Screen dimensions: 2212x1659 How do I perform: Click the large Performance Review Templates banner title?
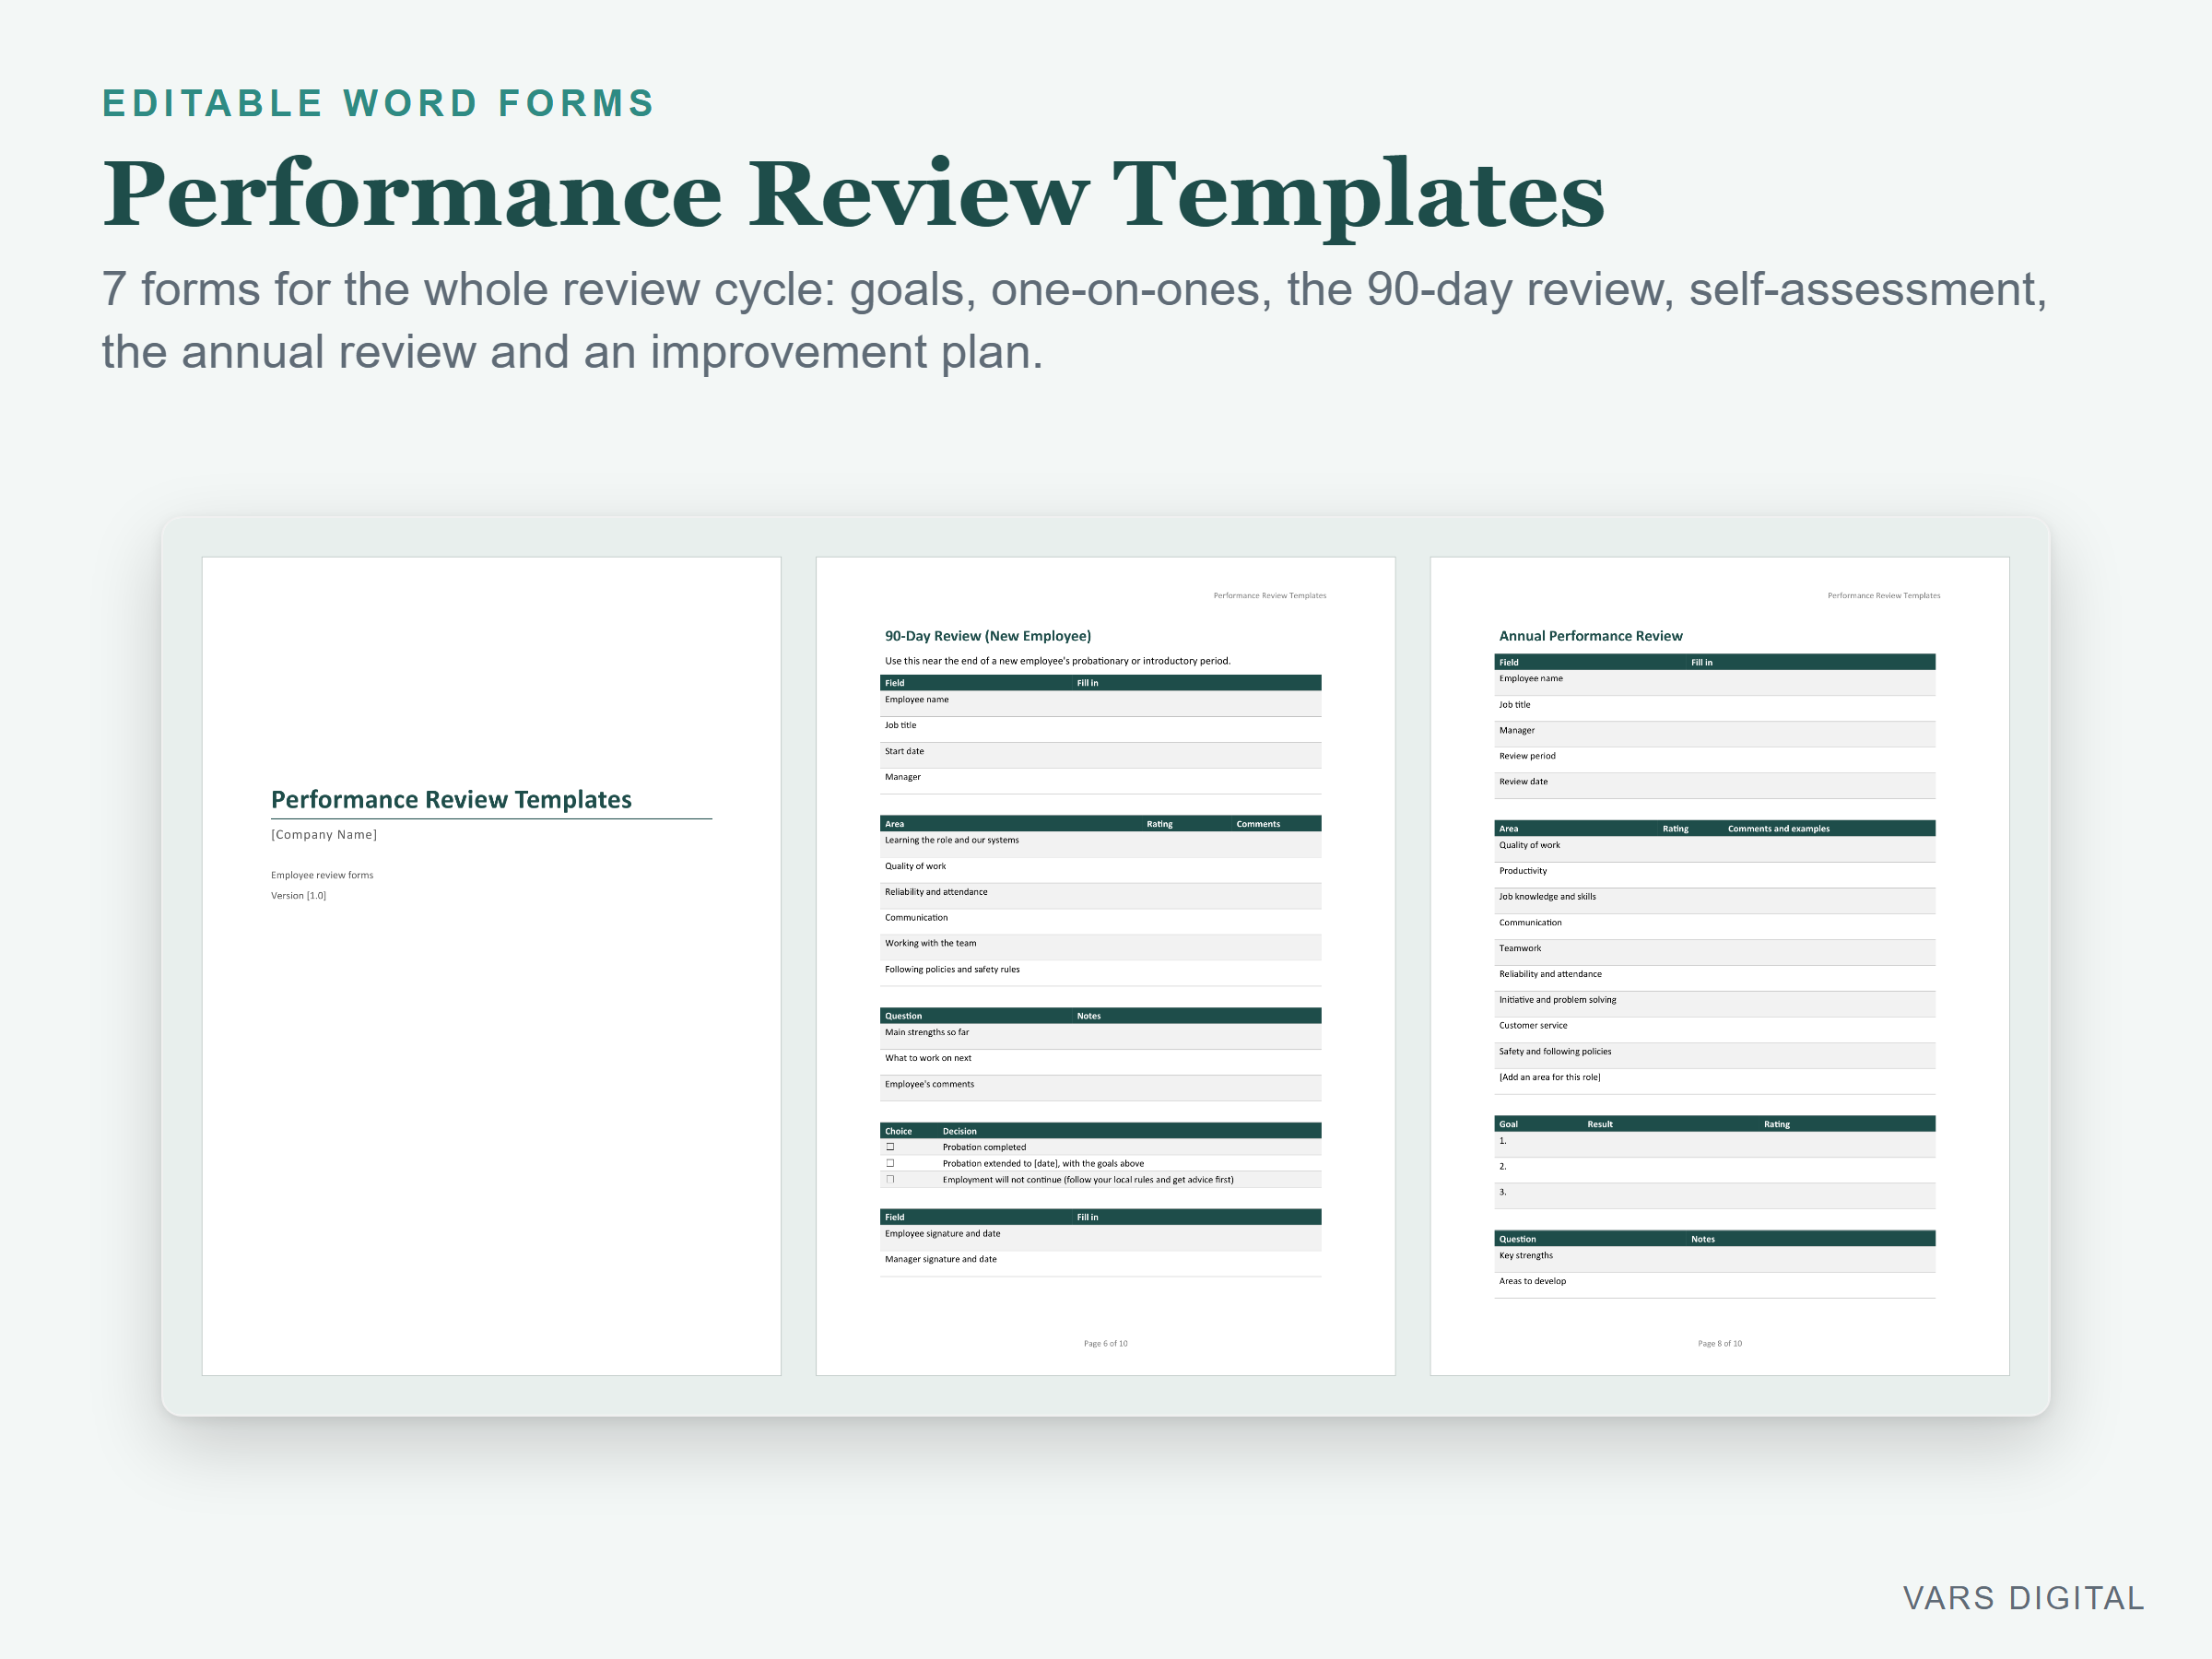(x=853, y=195)
